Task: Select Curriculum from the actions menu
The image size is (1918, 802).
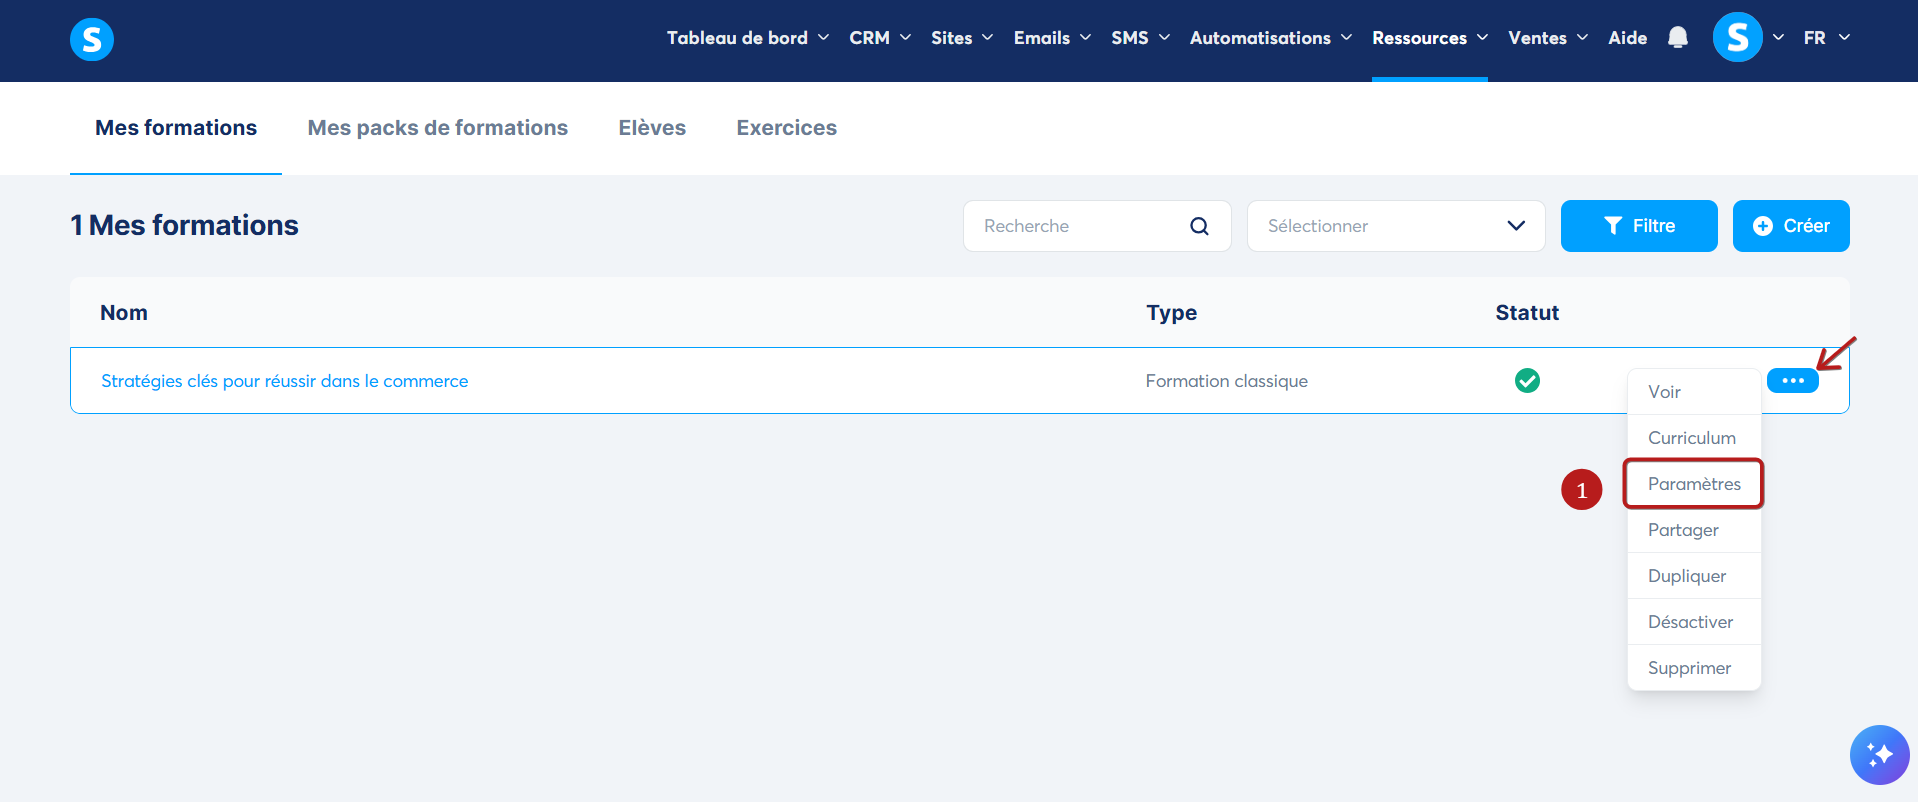Action: (x=1694, y=438)
